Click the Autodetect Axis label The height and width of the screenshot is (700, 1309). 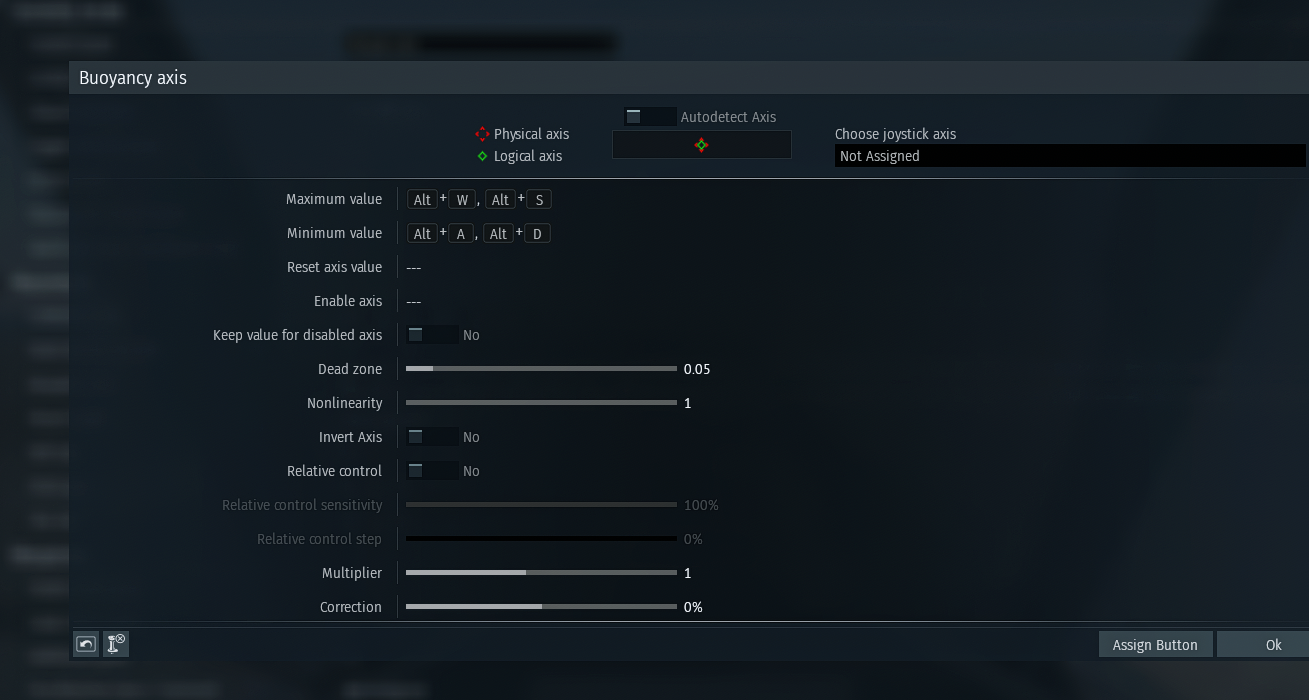[x=728, y=117]
